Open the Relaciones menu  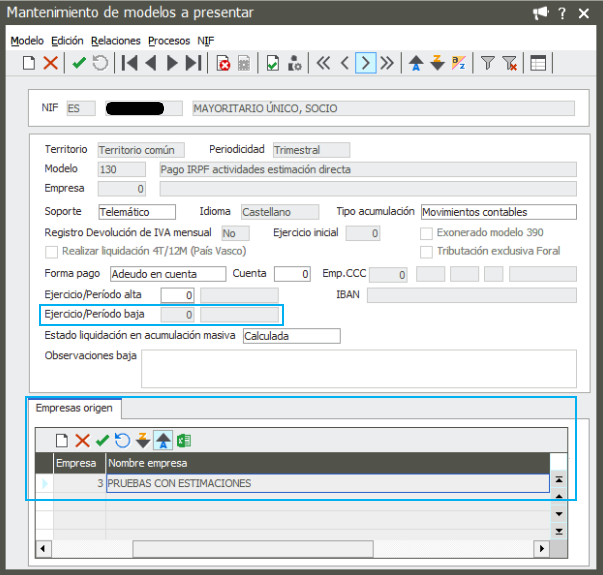point(115,41)
